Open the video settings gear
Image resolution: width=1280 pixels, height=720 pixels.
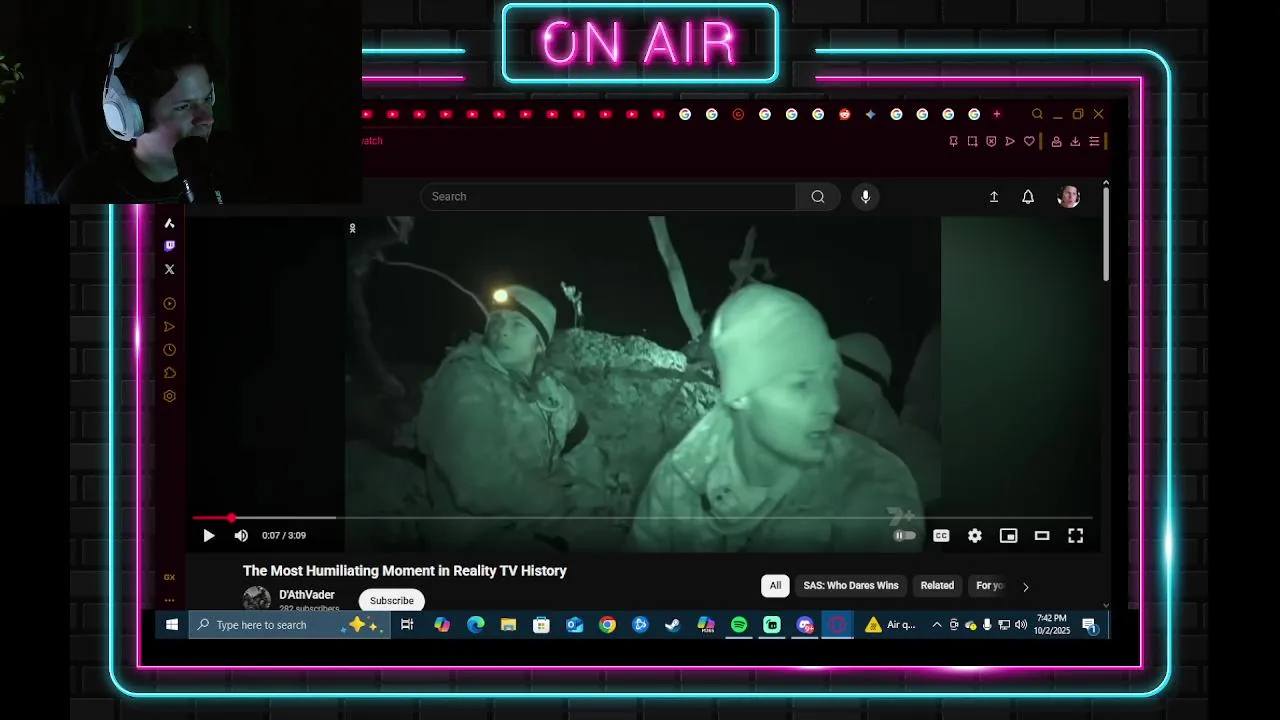[x=975, y=536]
